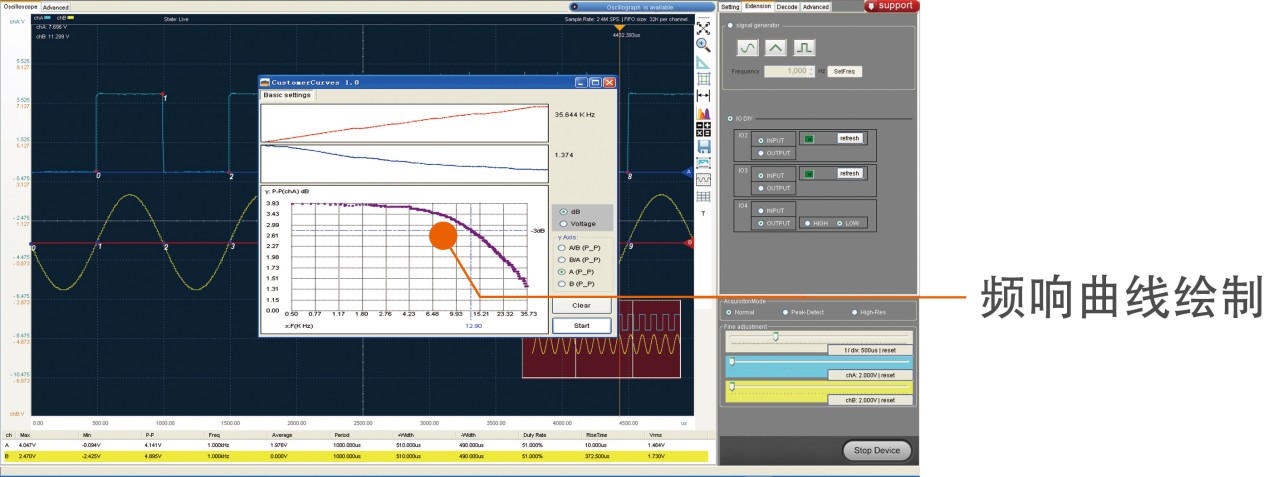
Task: Click the horizontal cursor measure icon
Action: 703,95
